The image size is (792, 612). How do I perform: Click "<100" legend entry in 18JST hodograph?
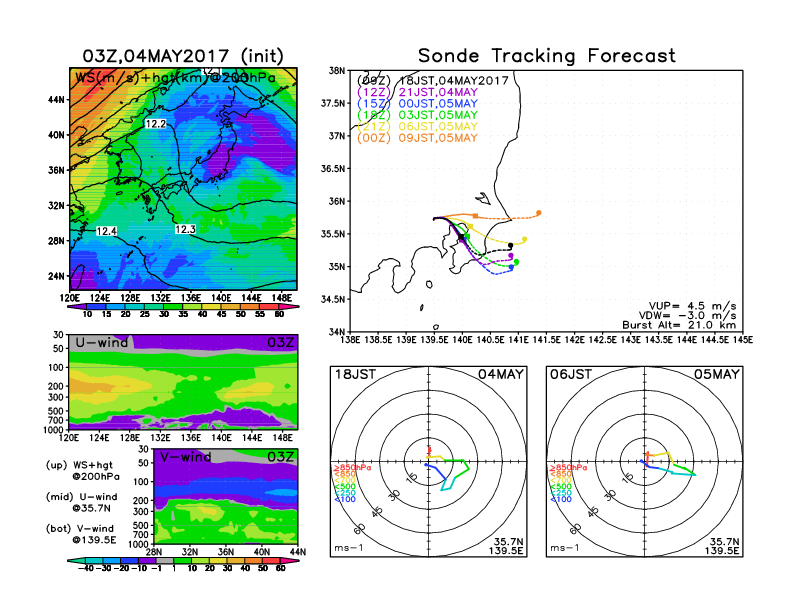[x=345, y=499]
